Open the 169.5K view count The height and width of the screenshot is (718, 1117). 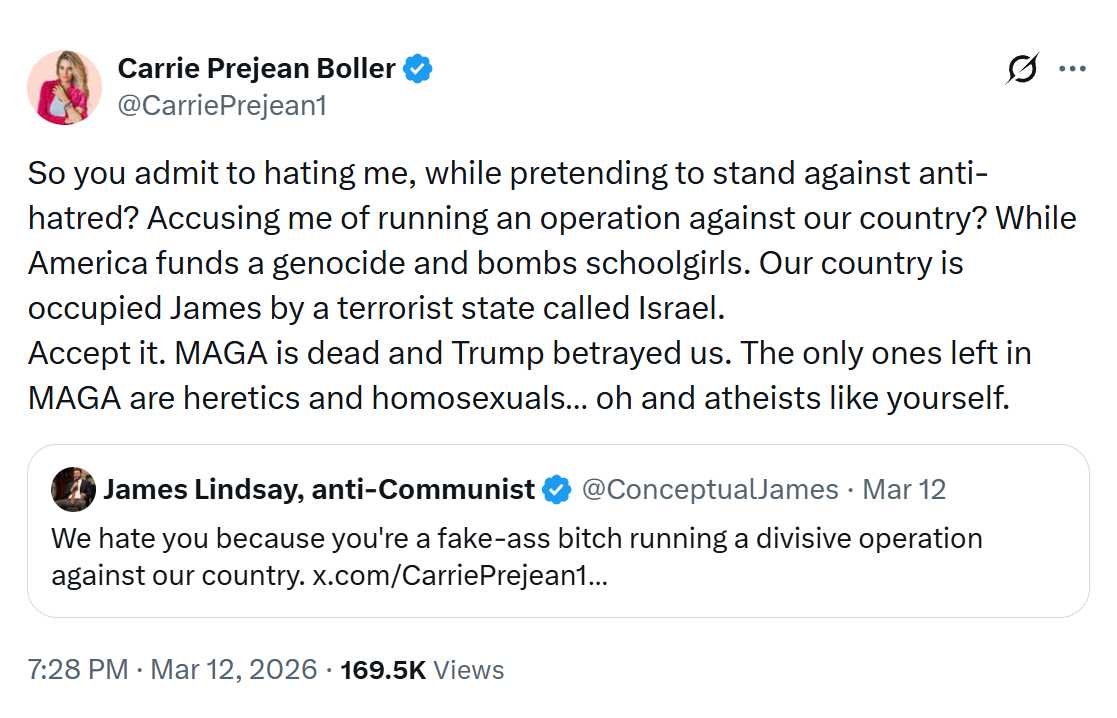click(x=383, y=669)
